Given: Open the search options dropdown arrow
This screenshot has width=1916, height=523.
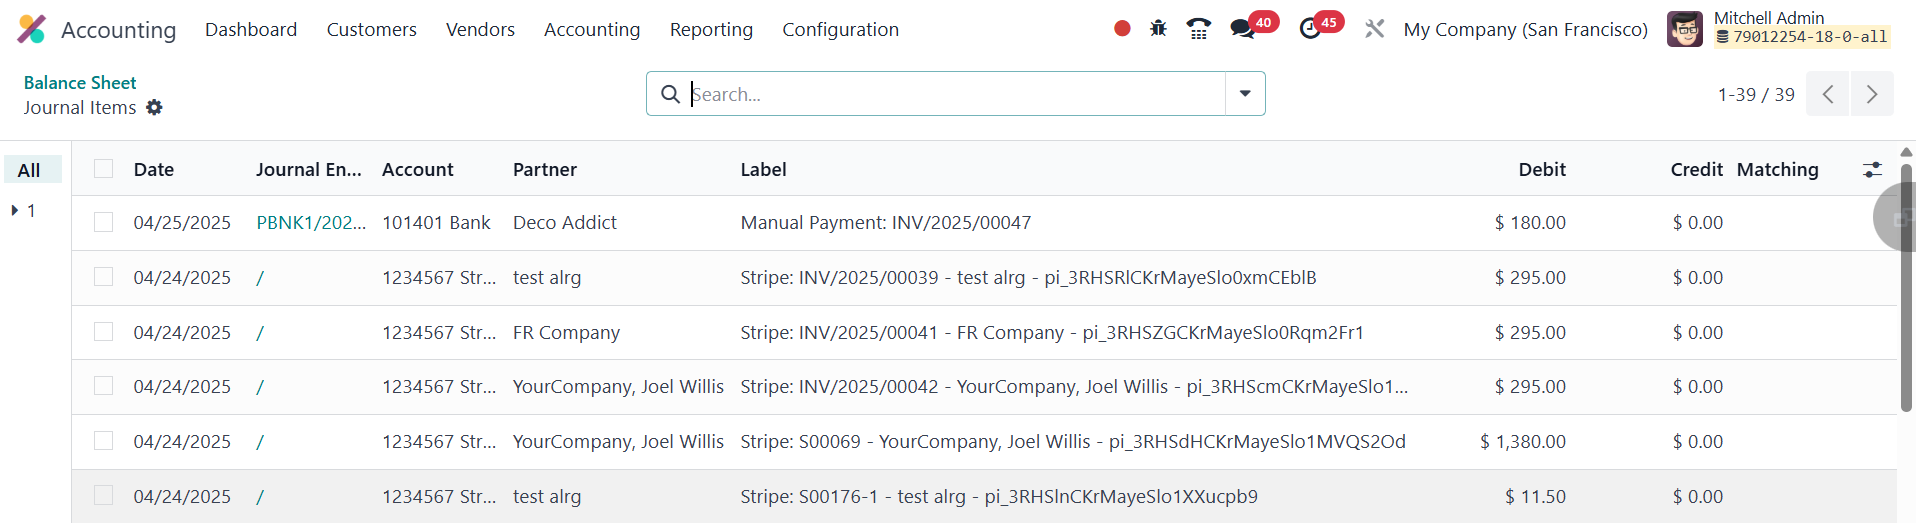Looking at the screenshot, I should [x=1245, y=94].
